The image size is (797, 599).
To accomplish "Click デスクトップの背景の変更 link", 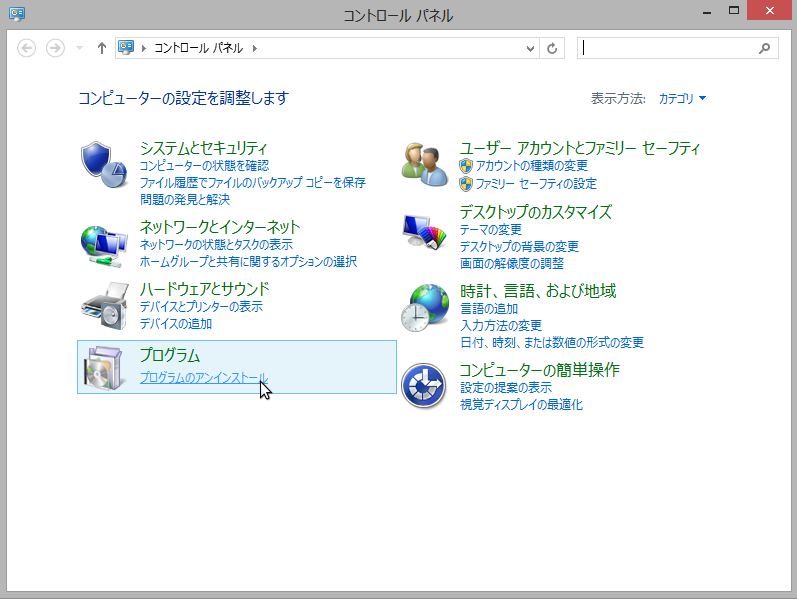I will tap(519, 247).
